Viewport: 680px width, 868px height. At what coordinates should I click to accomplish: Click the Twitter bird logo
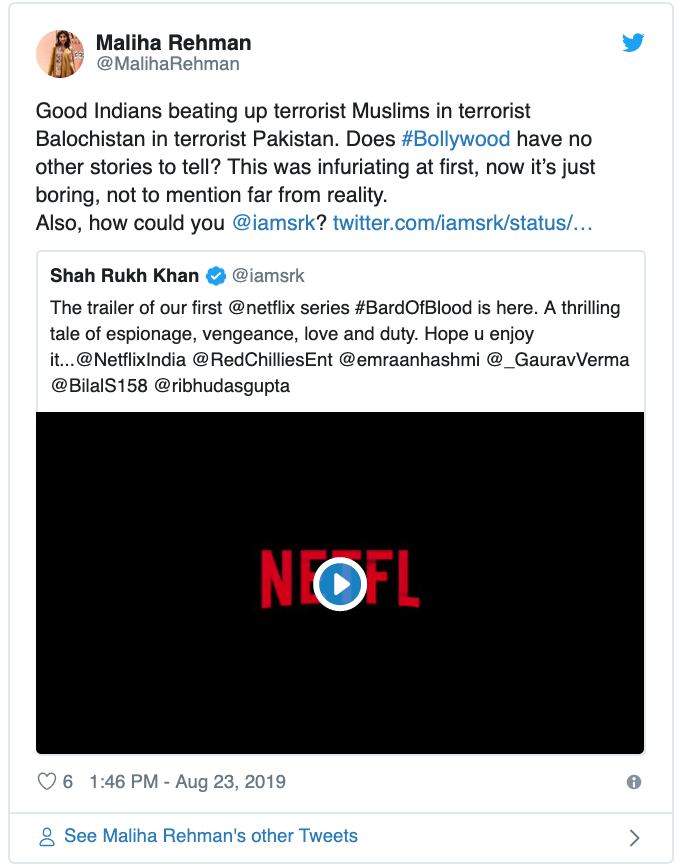coord(633,43)
